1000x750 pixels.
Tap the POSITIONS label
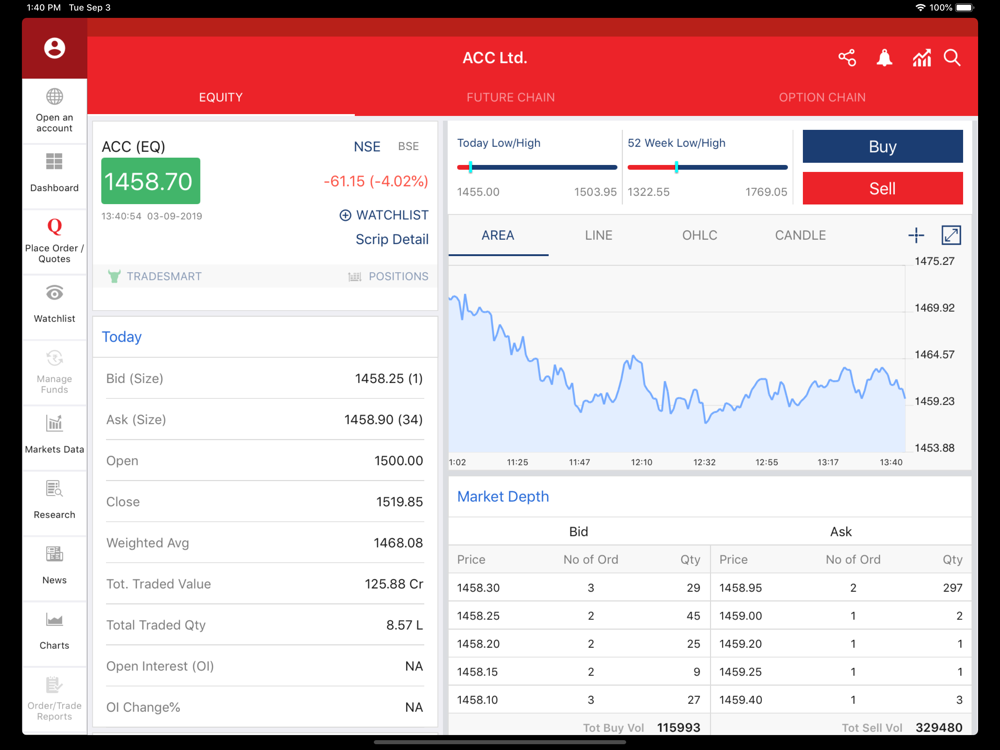pos(399,276)
